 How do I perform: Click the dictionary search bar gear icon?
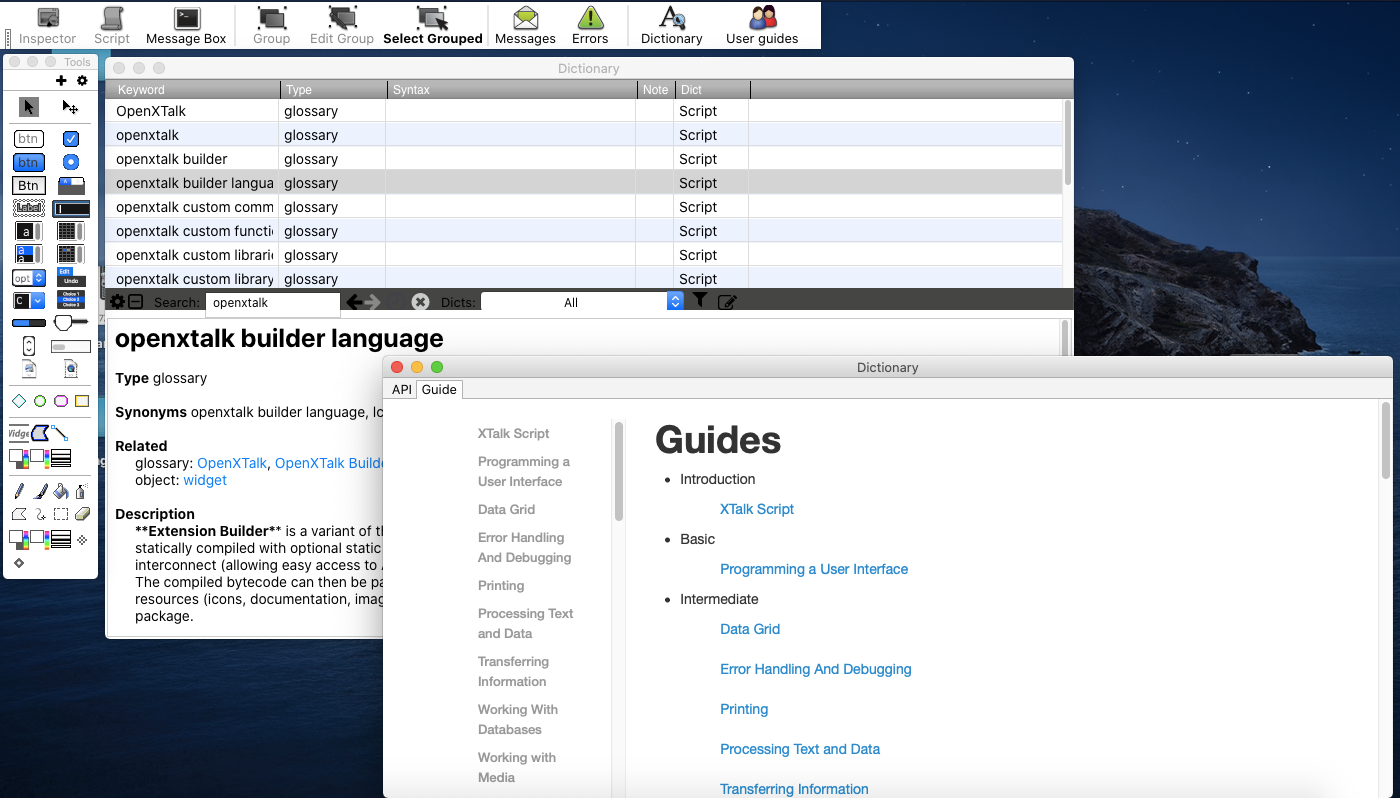click(117, 302)
